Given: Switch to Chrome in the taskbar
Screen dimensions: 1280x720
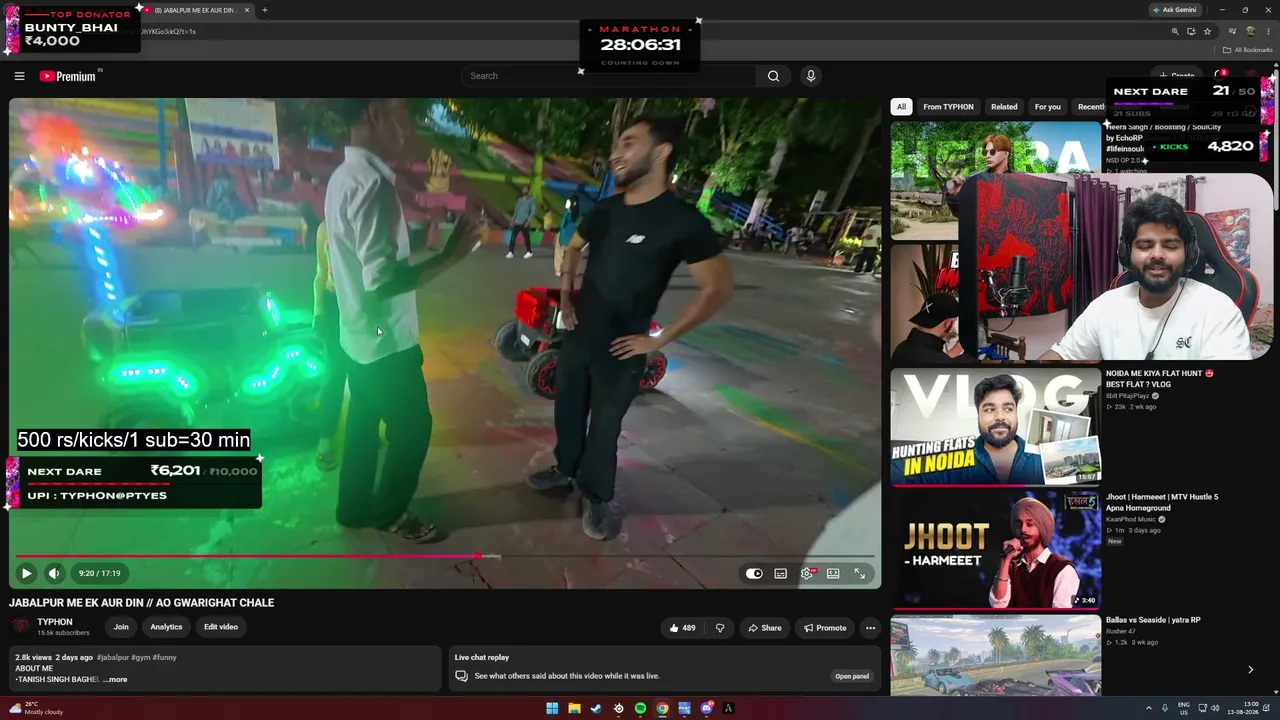Looking at the screenshot, I should pos(662,709).
